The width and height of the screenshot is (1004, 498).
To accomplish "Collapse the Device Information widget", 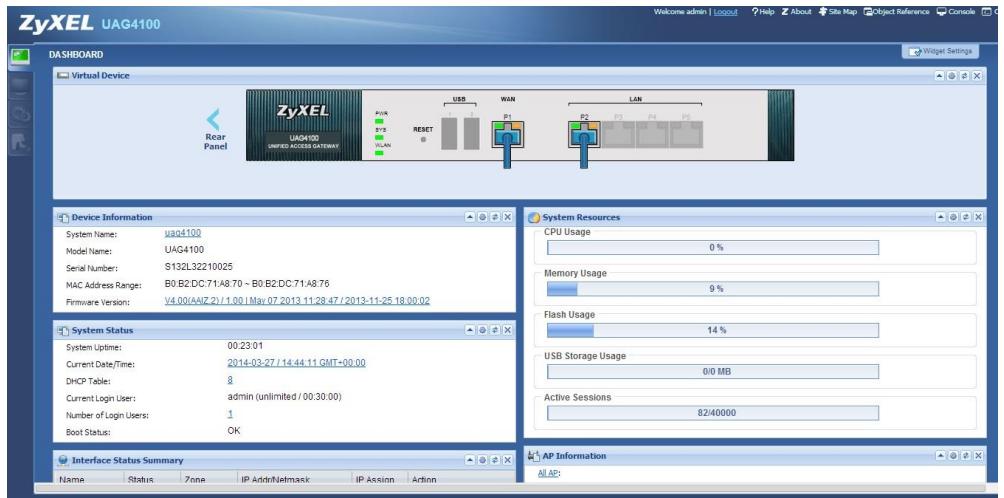I will tap(470, 218).
